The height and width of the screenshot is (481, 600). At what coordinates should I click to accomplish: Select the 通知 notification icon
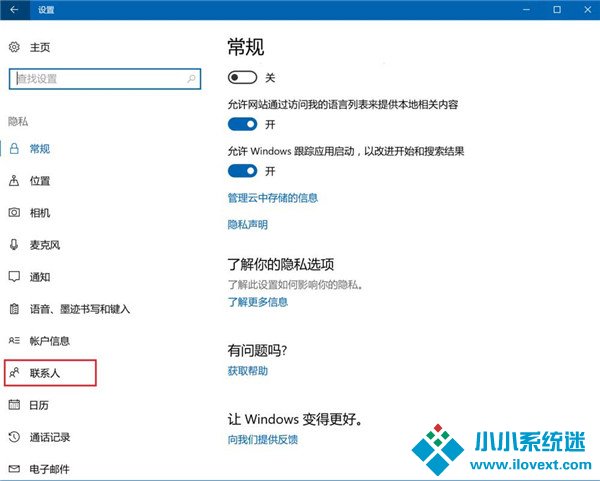(14, 277)
